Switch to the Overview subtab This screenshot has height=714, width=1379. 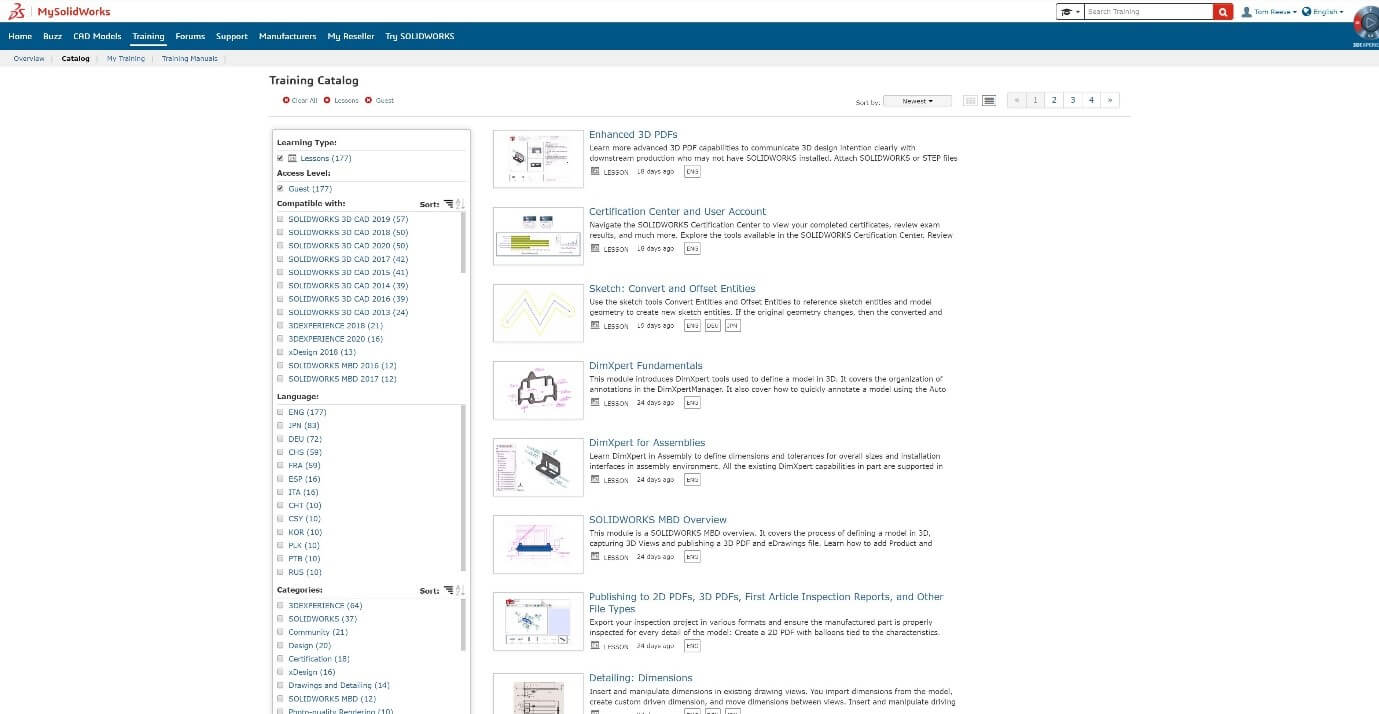pos(29,59)
